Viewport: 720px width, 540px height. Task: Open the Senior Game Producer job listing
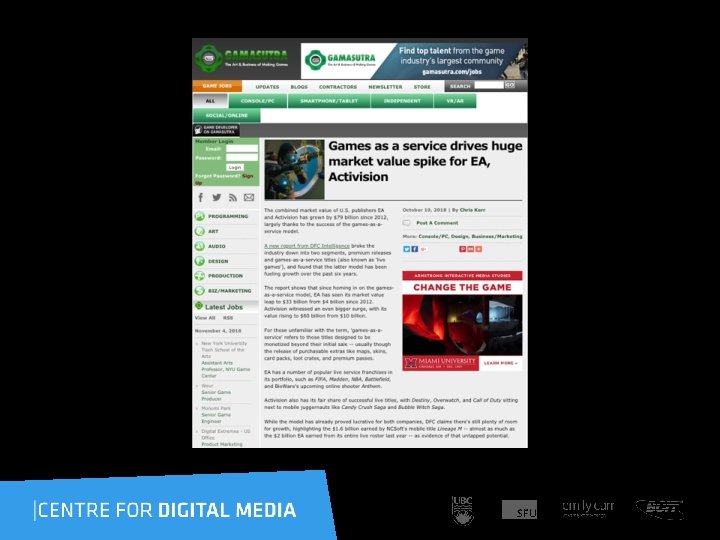216,395
